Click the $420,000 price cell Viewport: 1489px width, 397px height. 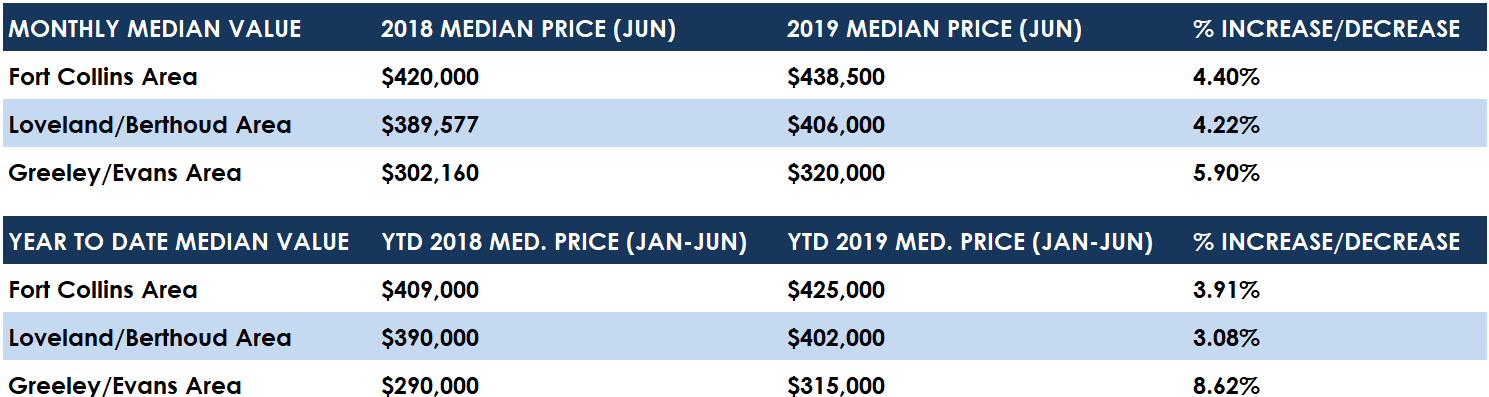430,77
